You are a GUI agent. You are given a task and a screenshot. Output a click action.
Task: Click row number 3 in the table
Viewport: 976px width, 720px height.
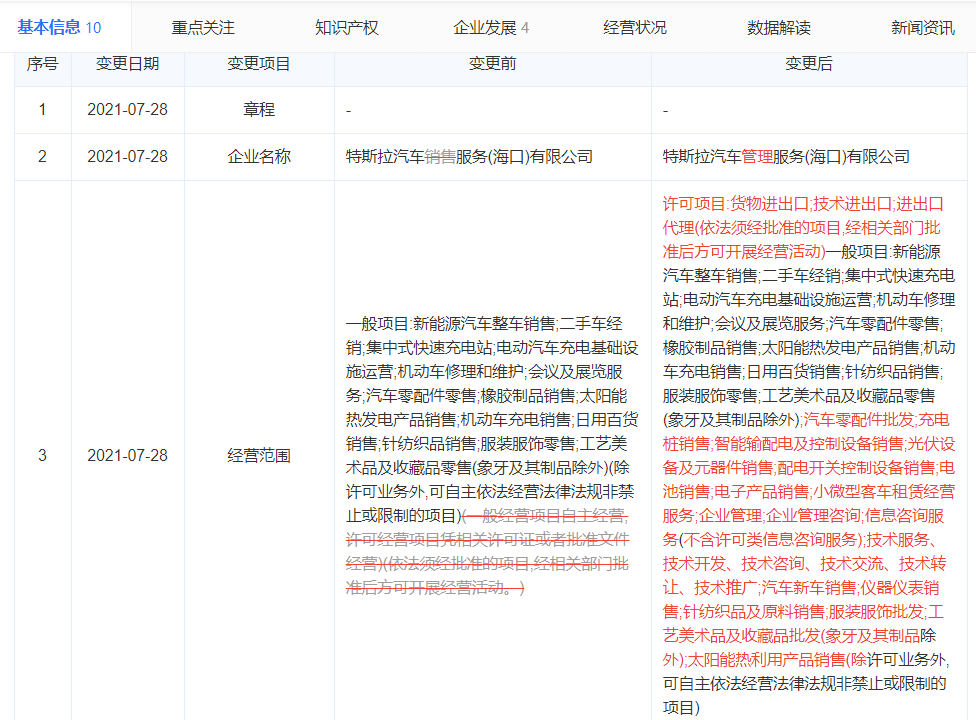pos(42,456)
